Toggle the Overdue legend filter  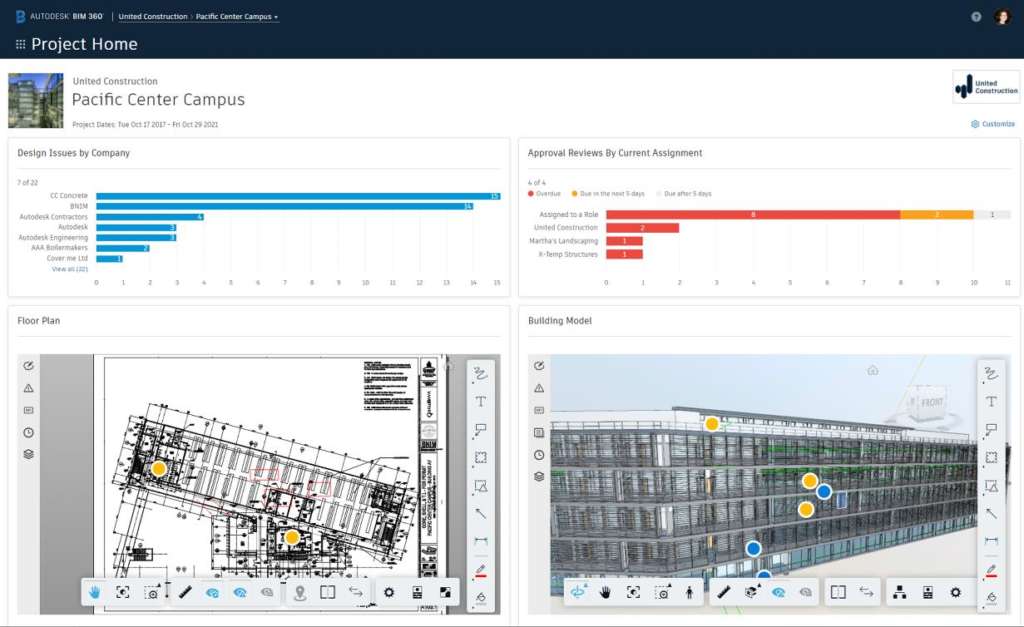tap(544, 194)
